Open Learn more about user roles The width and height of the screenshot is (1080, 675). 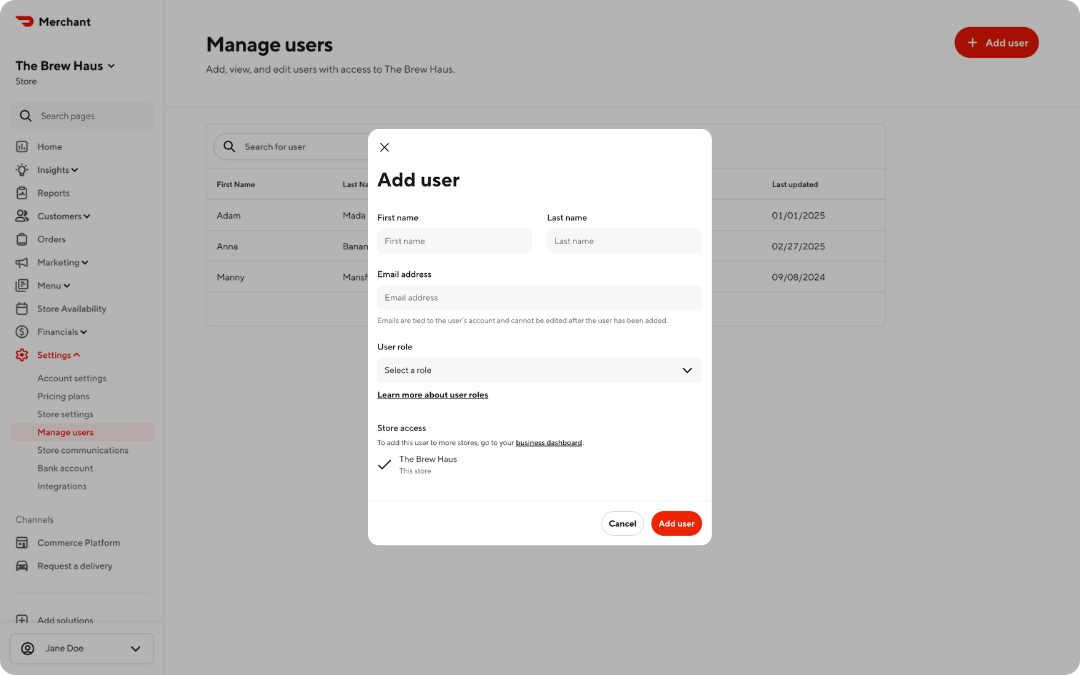click(x=433, y=394)
